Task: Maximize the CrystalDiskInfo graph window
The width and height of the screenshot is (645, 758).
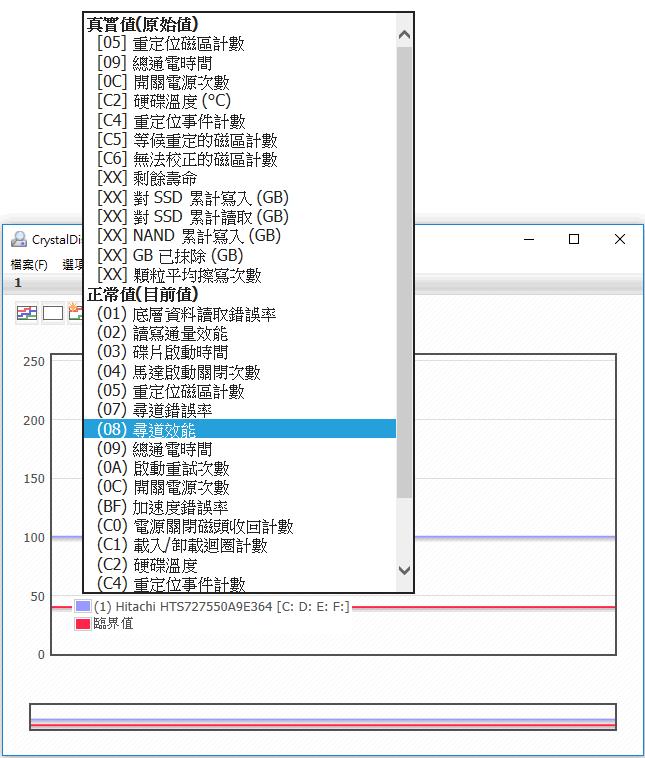Action: coord(574,239)
